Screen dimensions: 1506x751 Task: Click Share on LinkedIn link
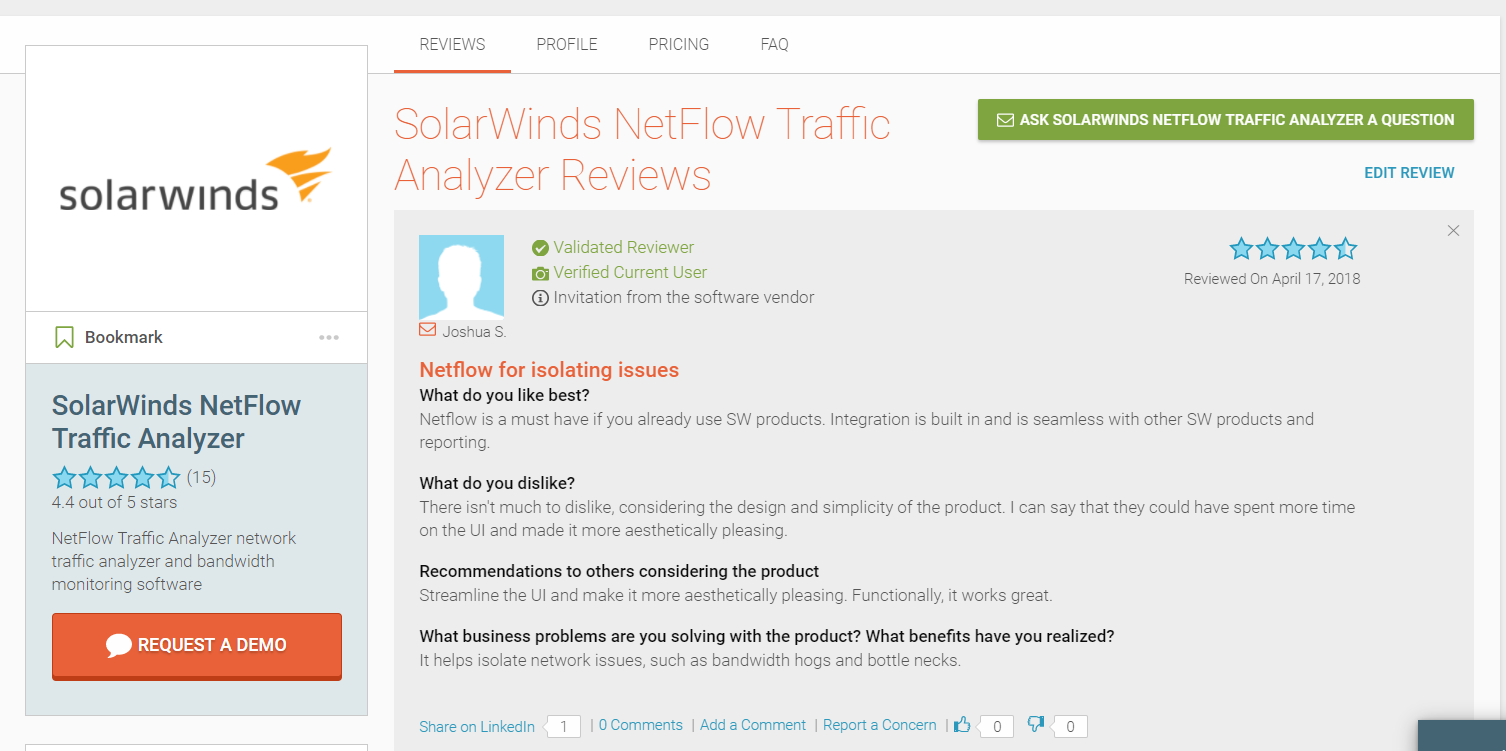(477, 727)
